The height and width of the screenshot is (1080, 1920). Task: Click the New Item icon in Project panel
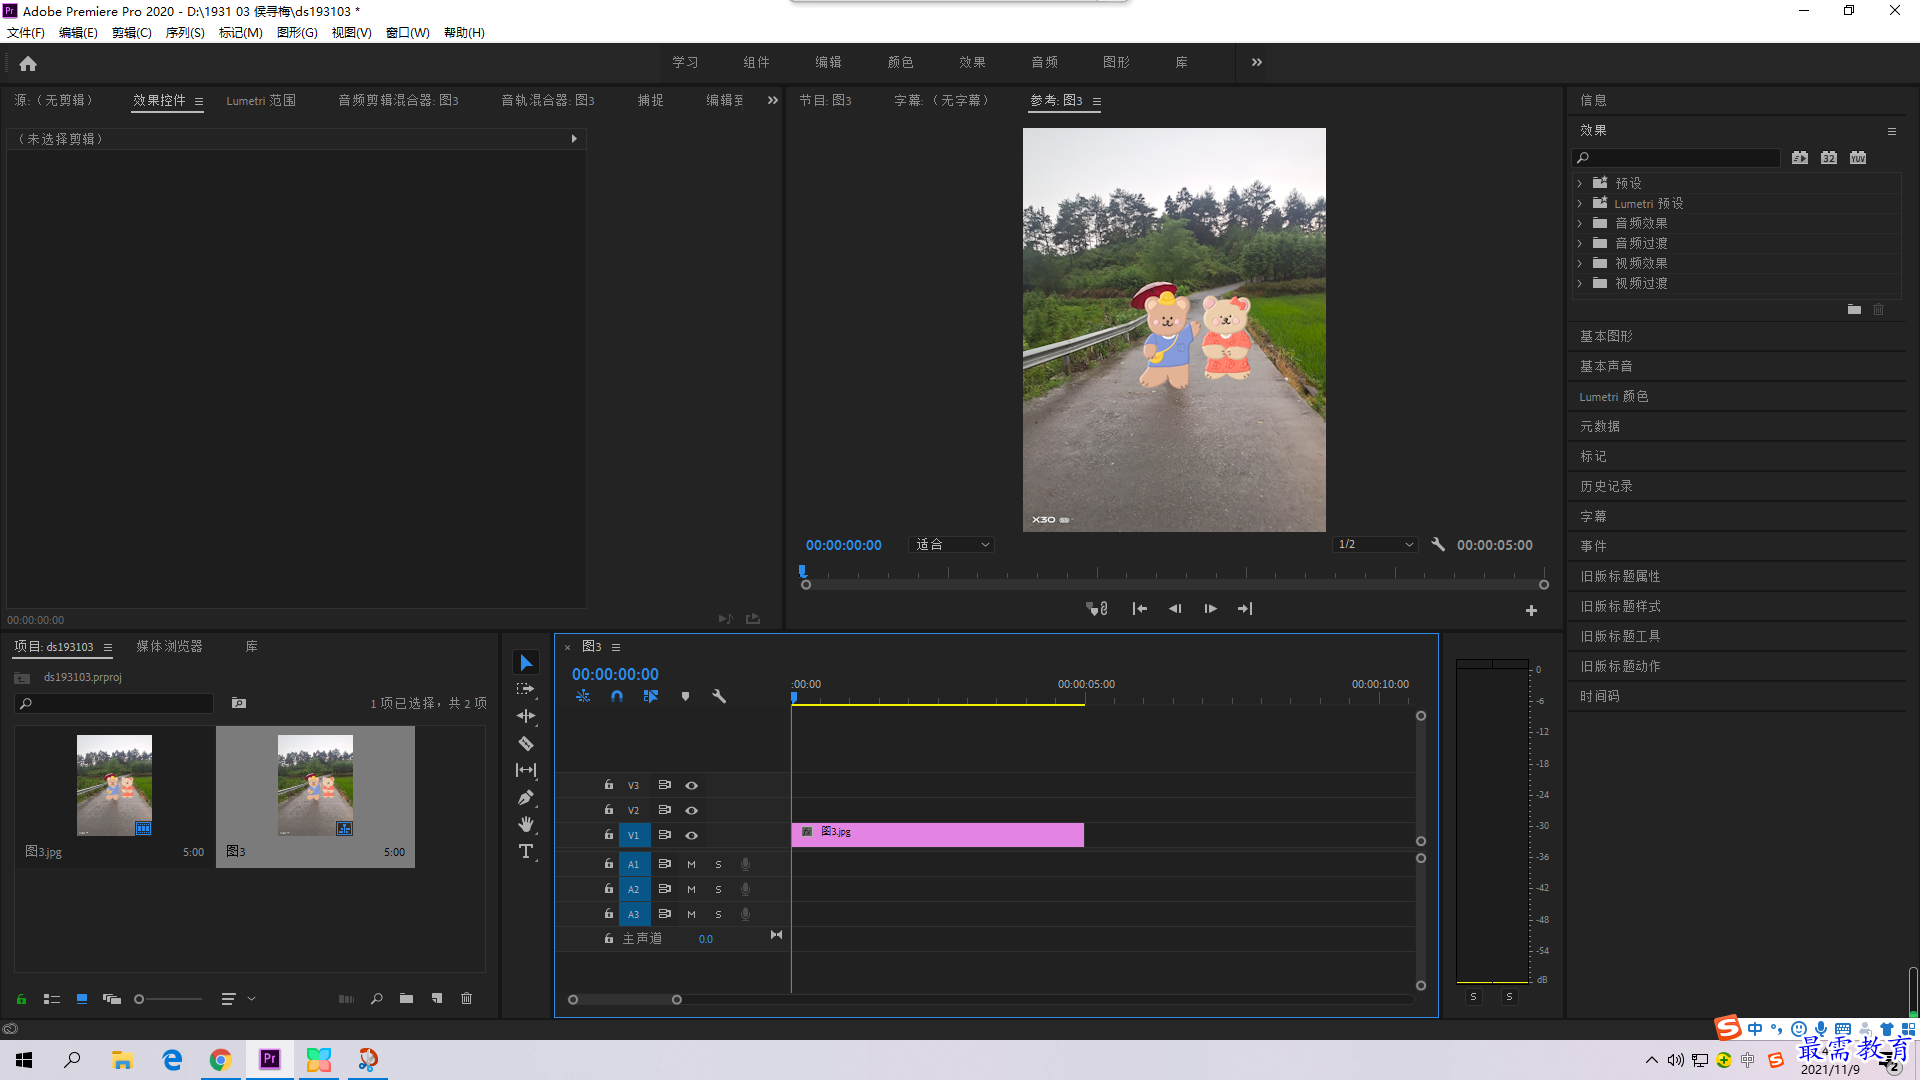[437, 998]
